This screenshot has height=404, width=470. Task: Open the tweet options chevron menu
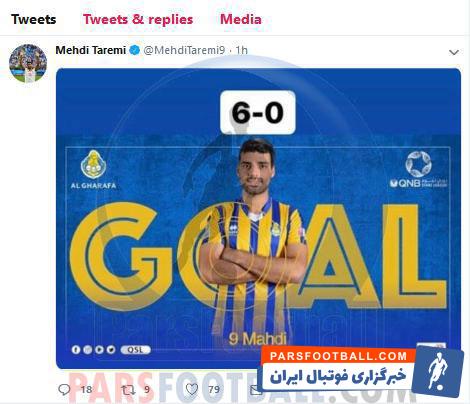[454, 53]
